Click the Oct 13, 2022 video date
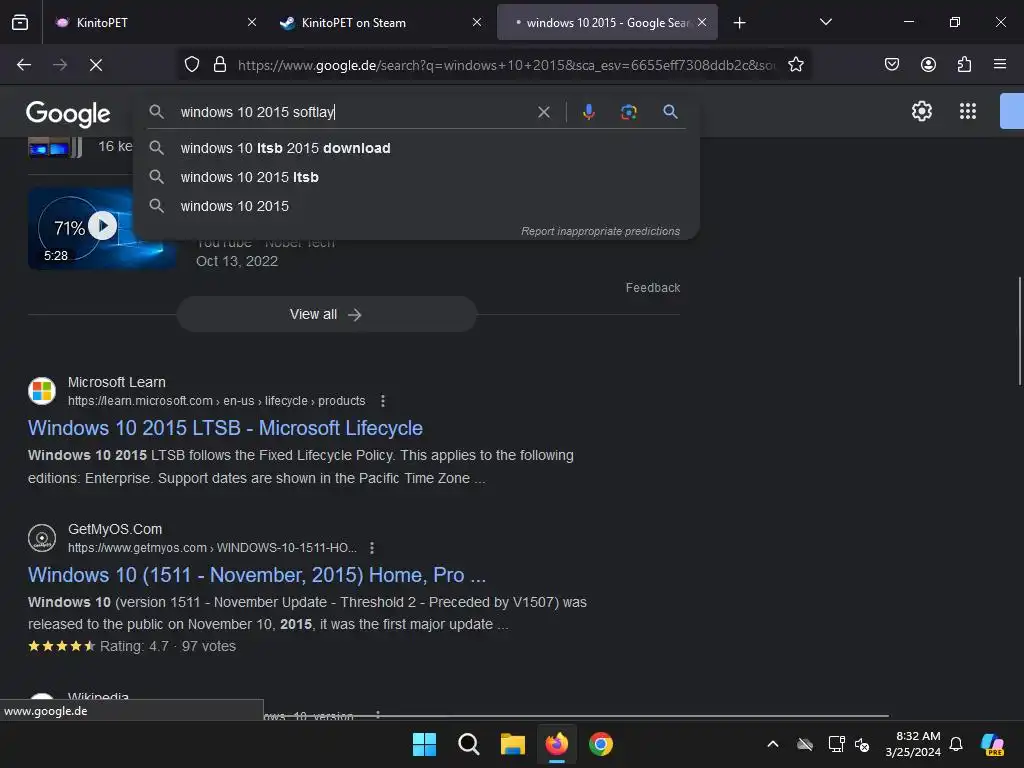This screenshot has height=768, width=1024. [237, 261]
